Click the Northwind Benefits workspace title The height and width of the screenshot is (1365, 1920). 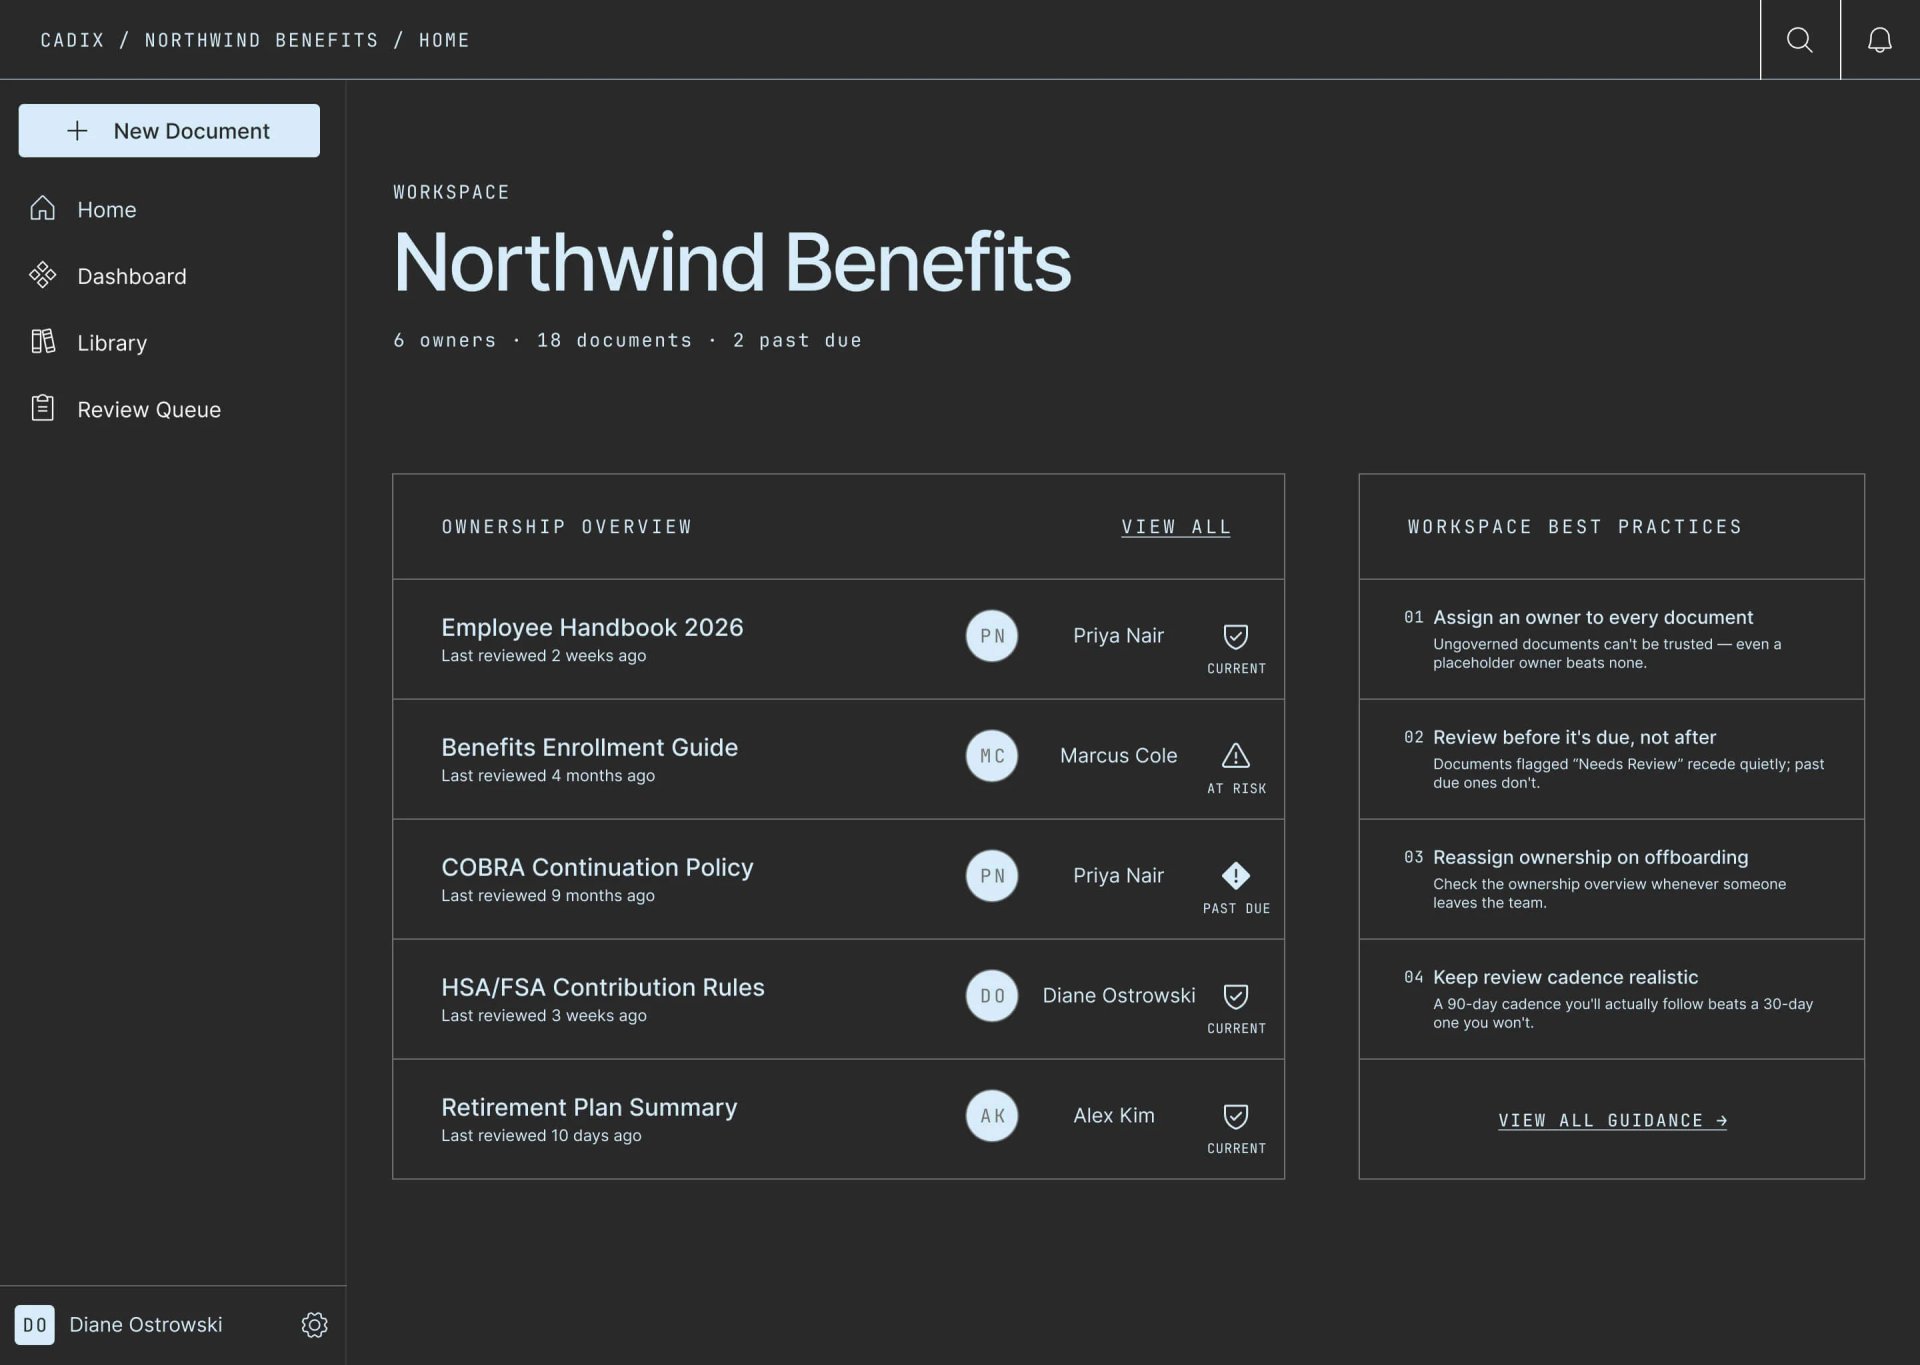(732, 262)
